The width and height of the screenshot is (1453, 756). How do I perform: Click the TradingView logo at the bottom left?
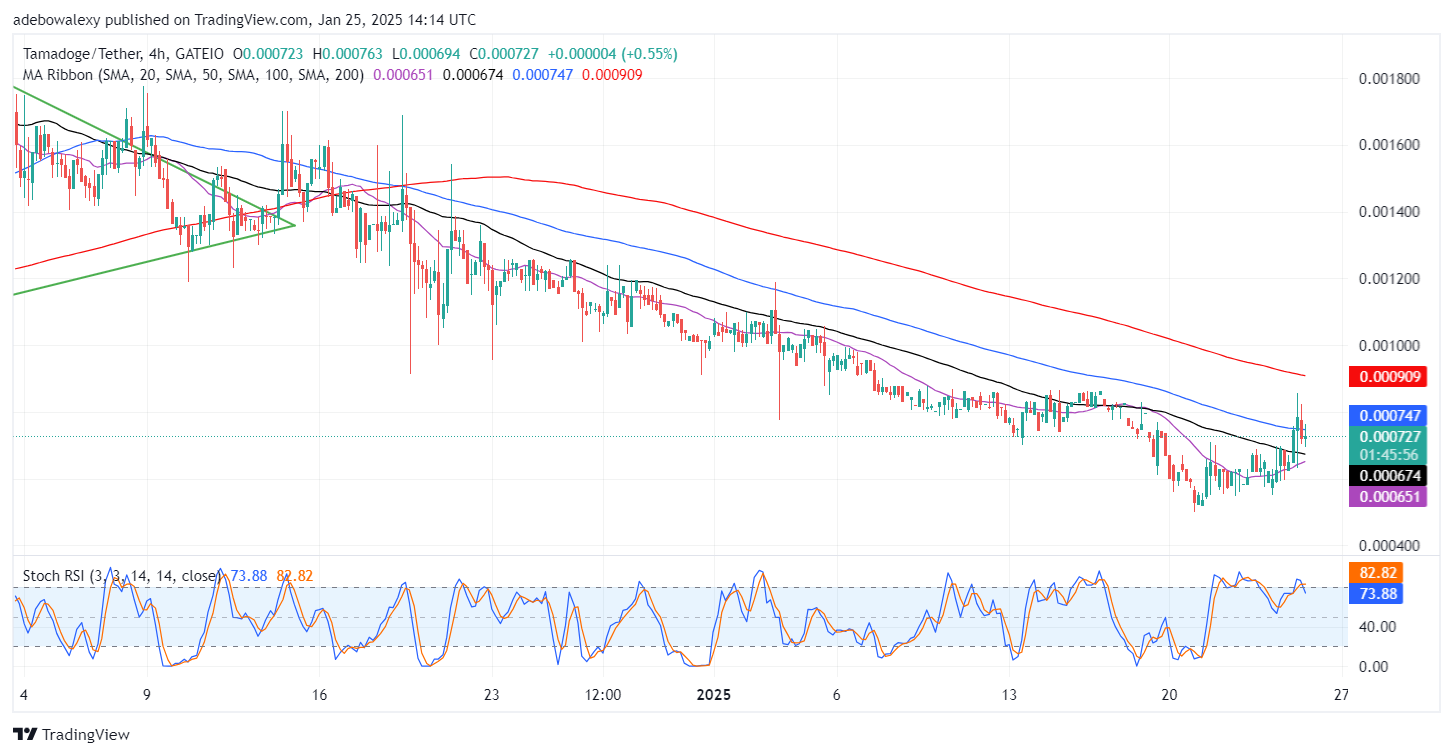tap(71, 735)
